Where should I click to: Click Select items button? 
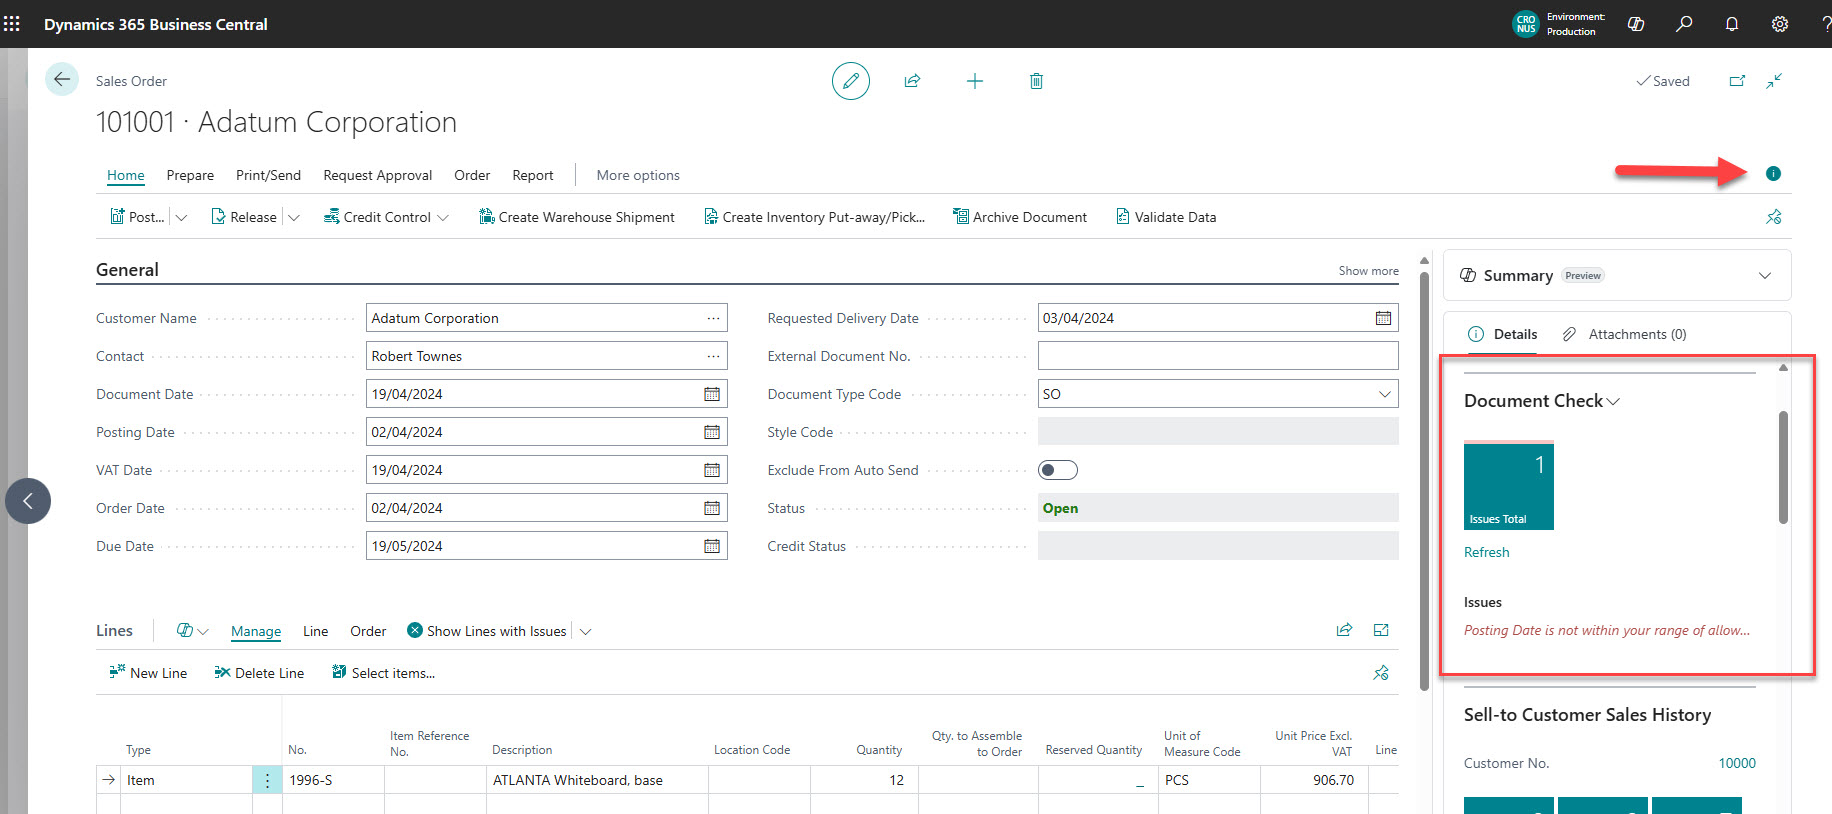(x=383, y=673)
